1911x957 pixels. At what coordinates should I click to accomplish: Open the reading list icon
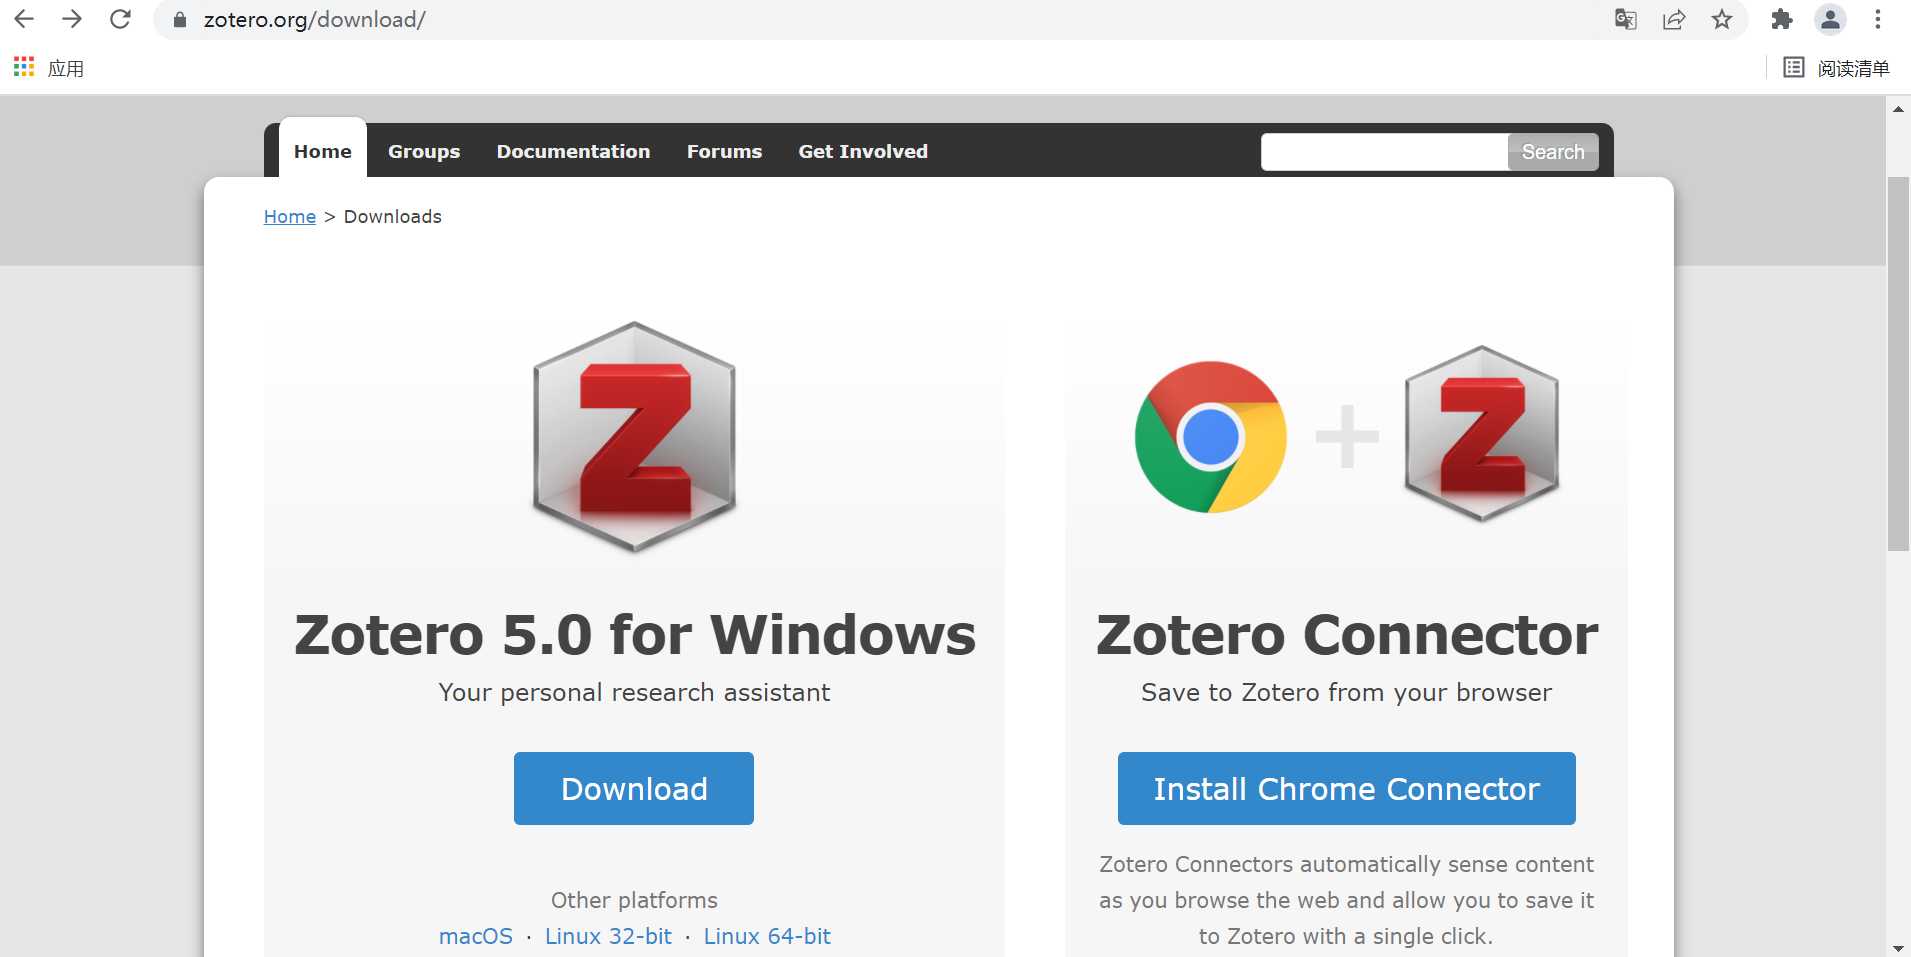click(x=1794, y=67)
